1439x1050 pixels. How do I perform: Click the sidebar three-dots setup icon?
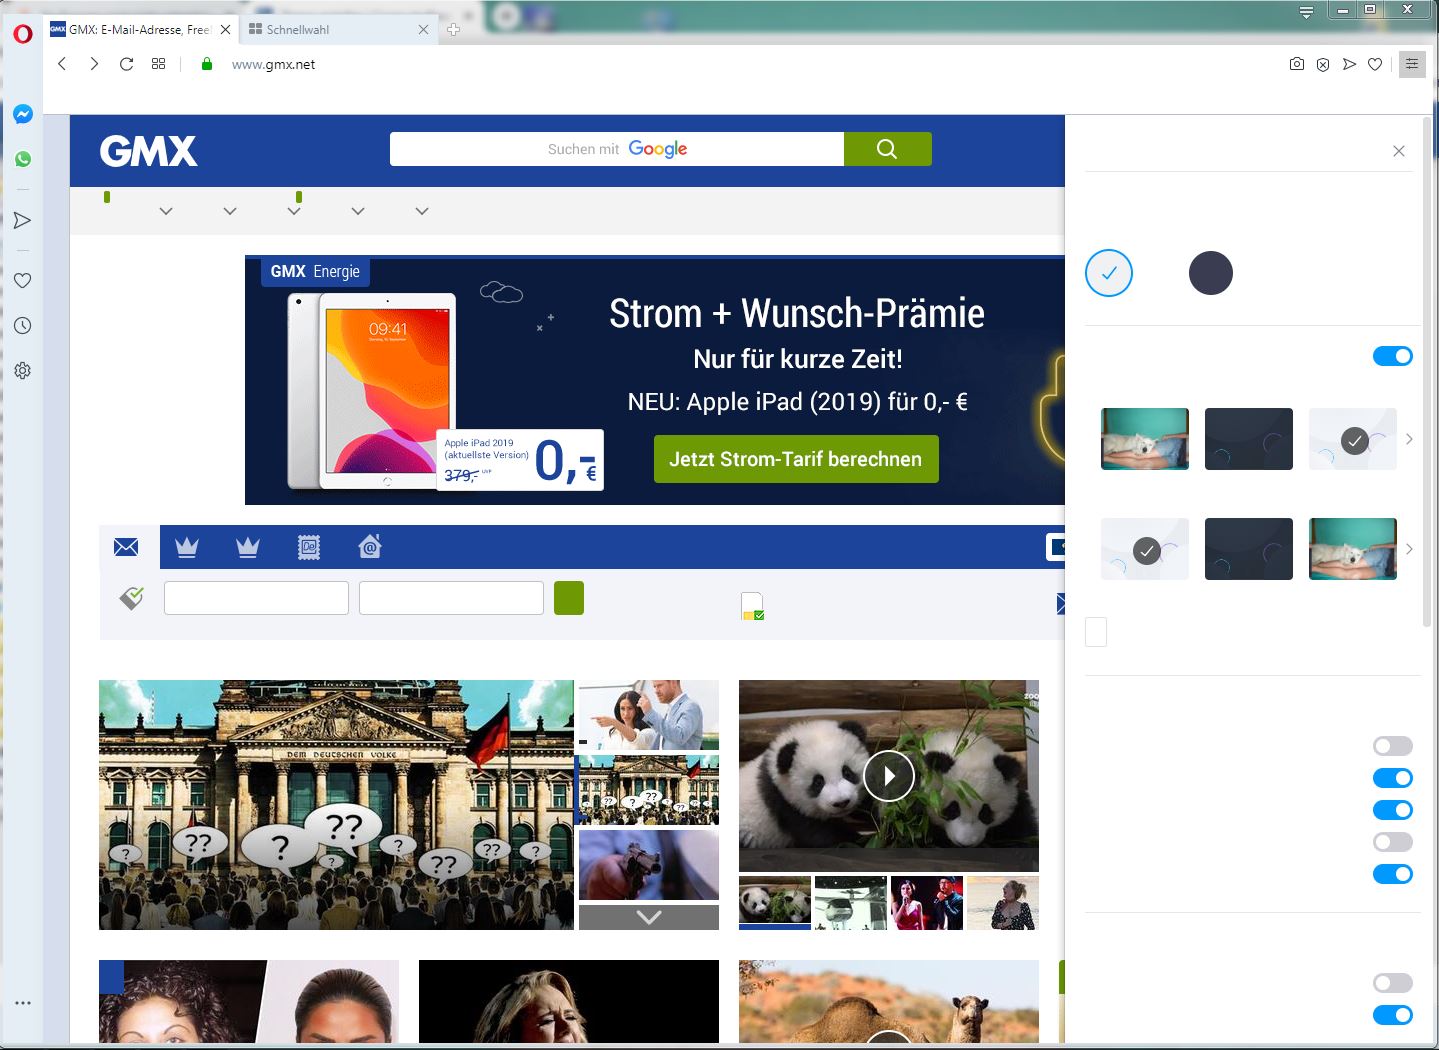tap(23, 1002)
